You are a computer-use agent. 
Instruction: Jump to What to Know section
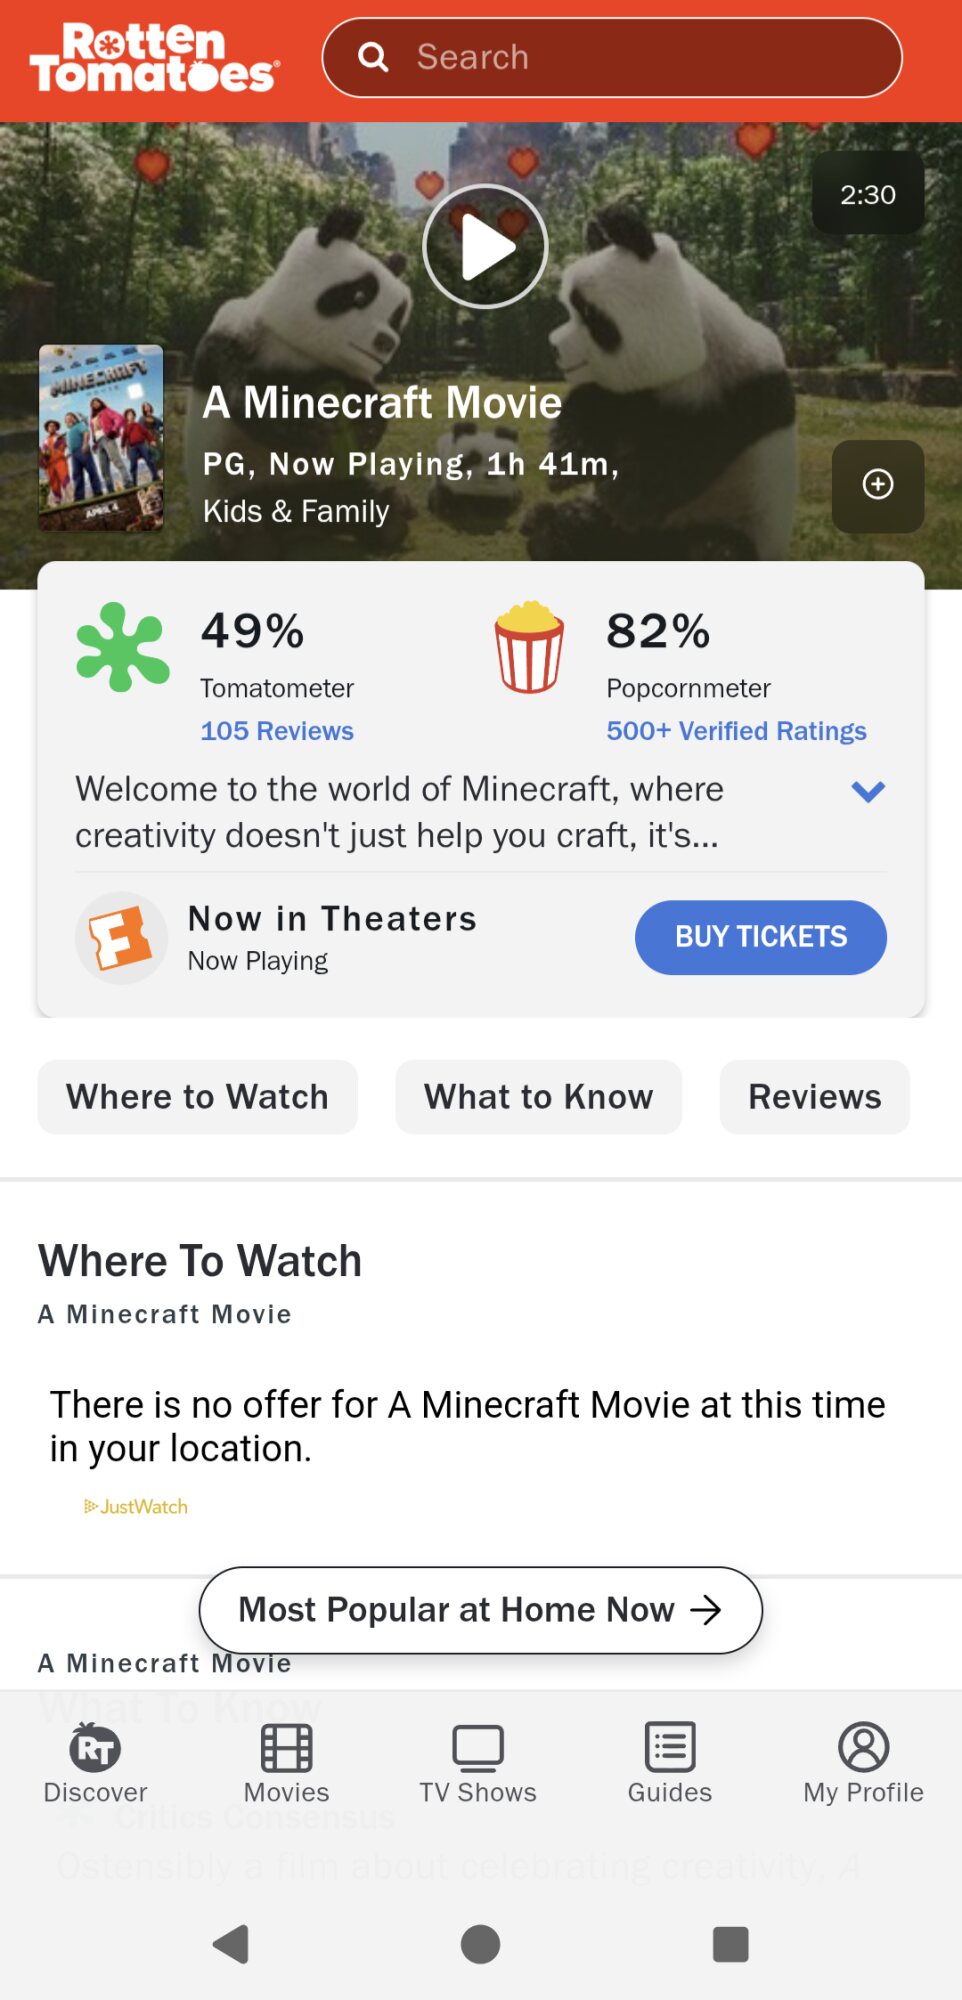(538, 1097)
